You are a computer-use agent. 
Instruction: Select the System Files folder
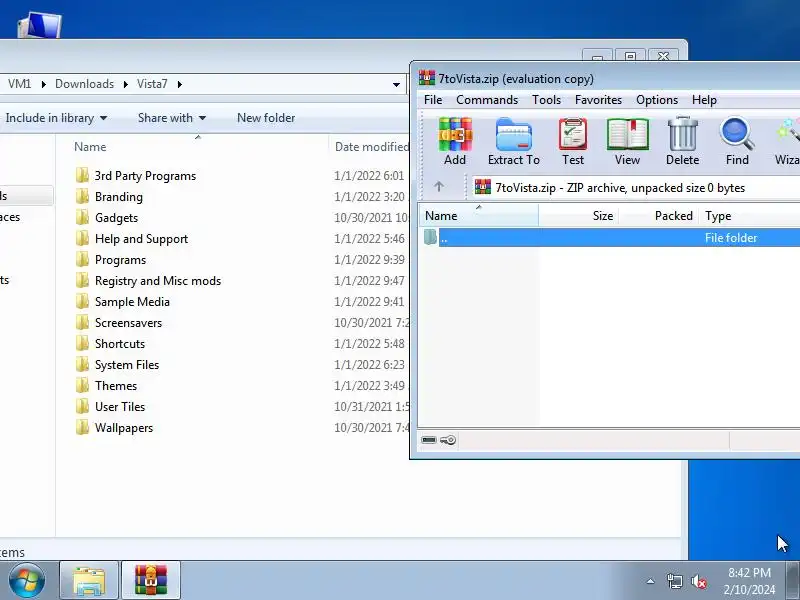pos(127,365)
